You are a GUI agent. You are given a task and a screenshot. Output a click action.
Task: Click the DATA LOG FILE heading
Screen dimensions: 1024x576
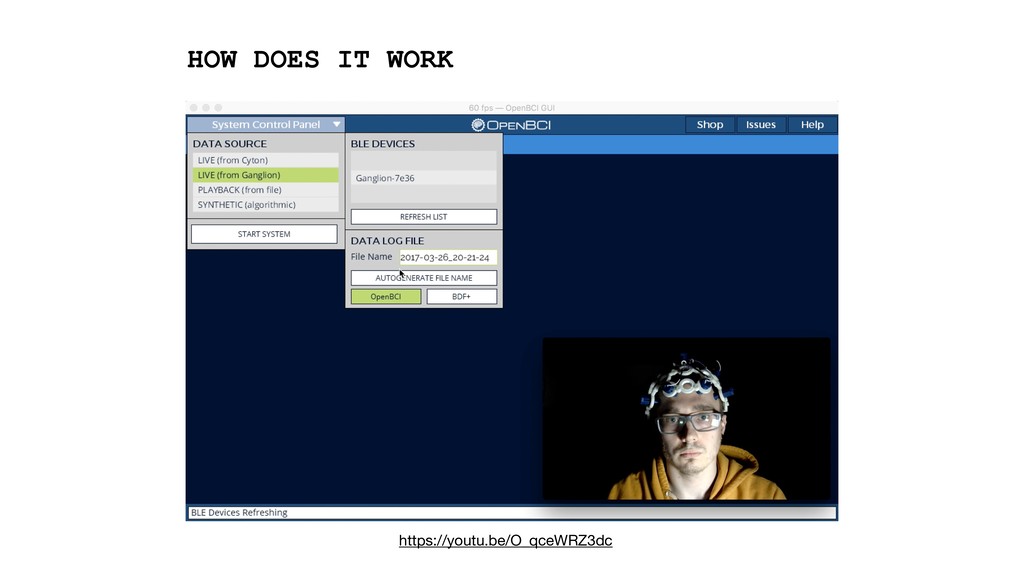click(387, 241)
